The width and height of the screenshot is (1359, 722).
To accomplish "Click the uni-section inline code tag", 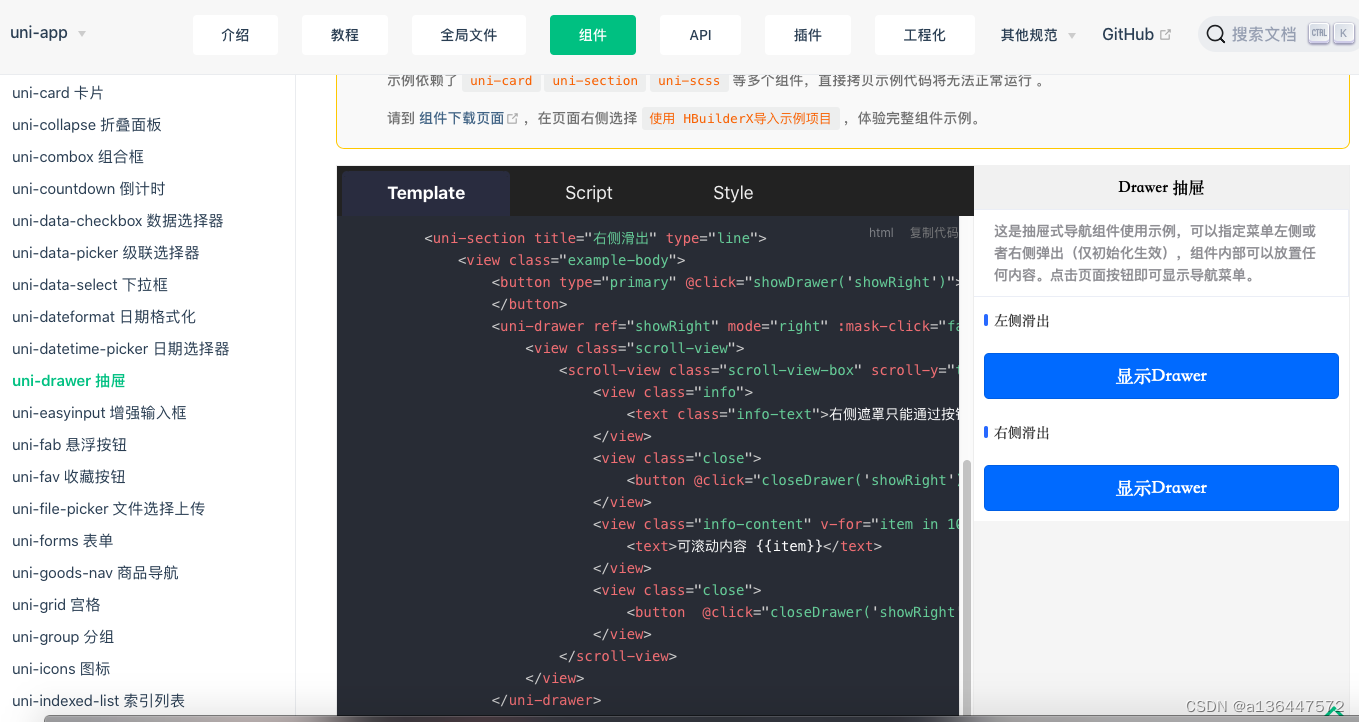I will pos(595,81).
